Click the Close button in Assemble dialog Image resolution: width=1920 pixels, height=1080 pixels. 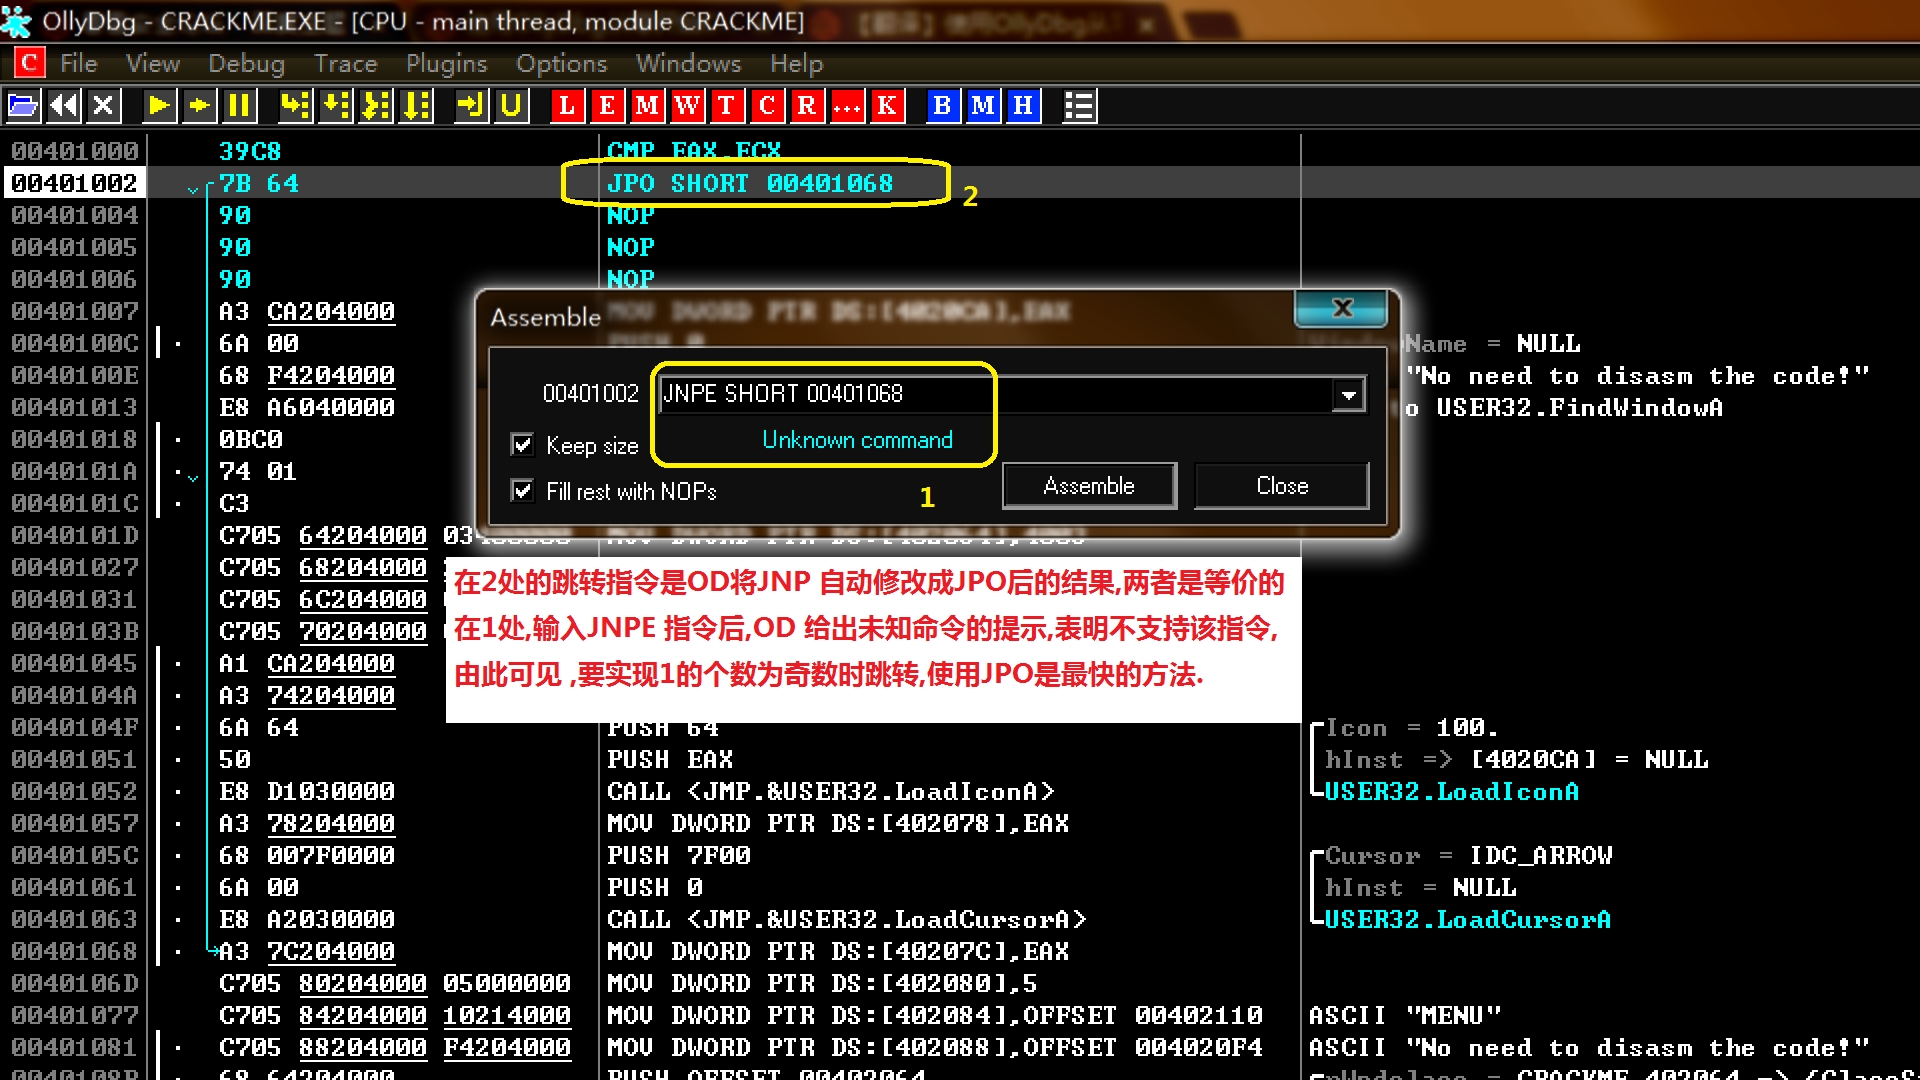click(x=1282, y=486)
